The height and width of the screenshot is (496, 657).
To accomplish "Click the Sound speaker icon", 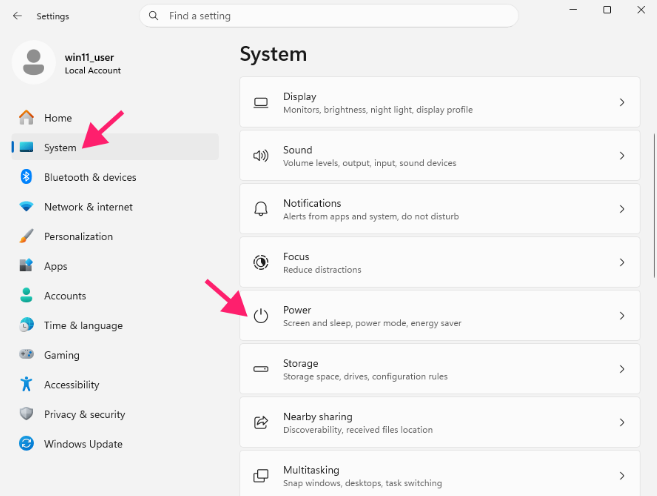I will [x=261, y=156].
